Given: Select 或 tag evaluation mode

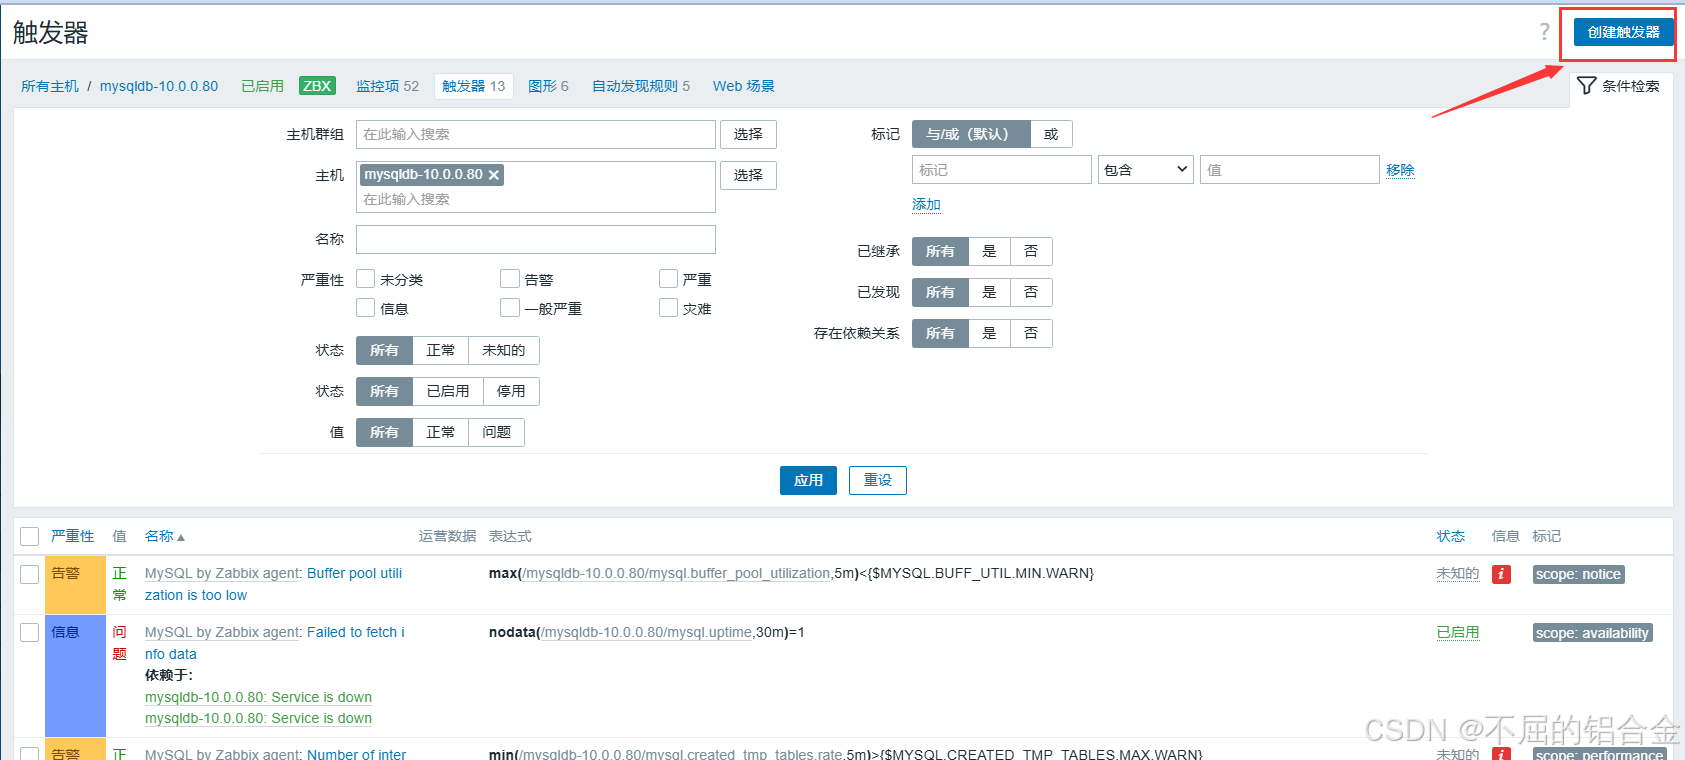Looking at the screenshot, I should point(1051,134).
